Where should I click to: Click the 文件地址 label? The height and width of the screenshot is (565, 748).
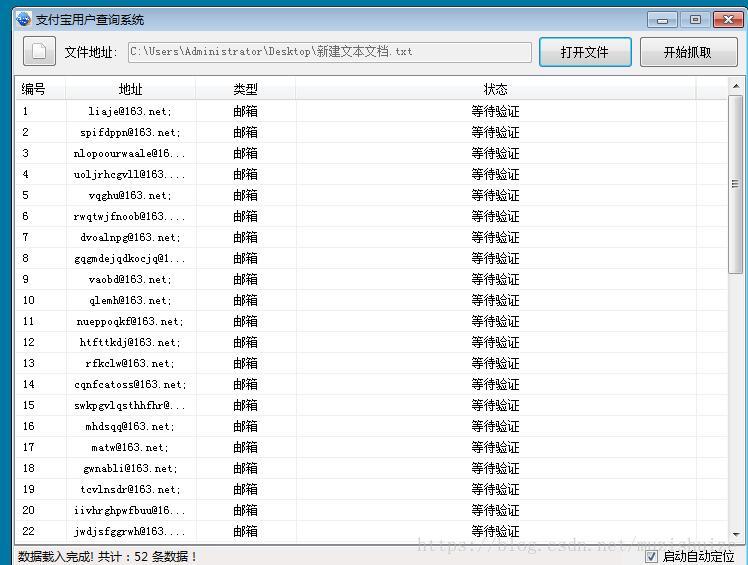point(91,52)
